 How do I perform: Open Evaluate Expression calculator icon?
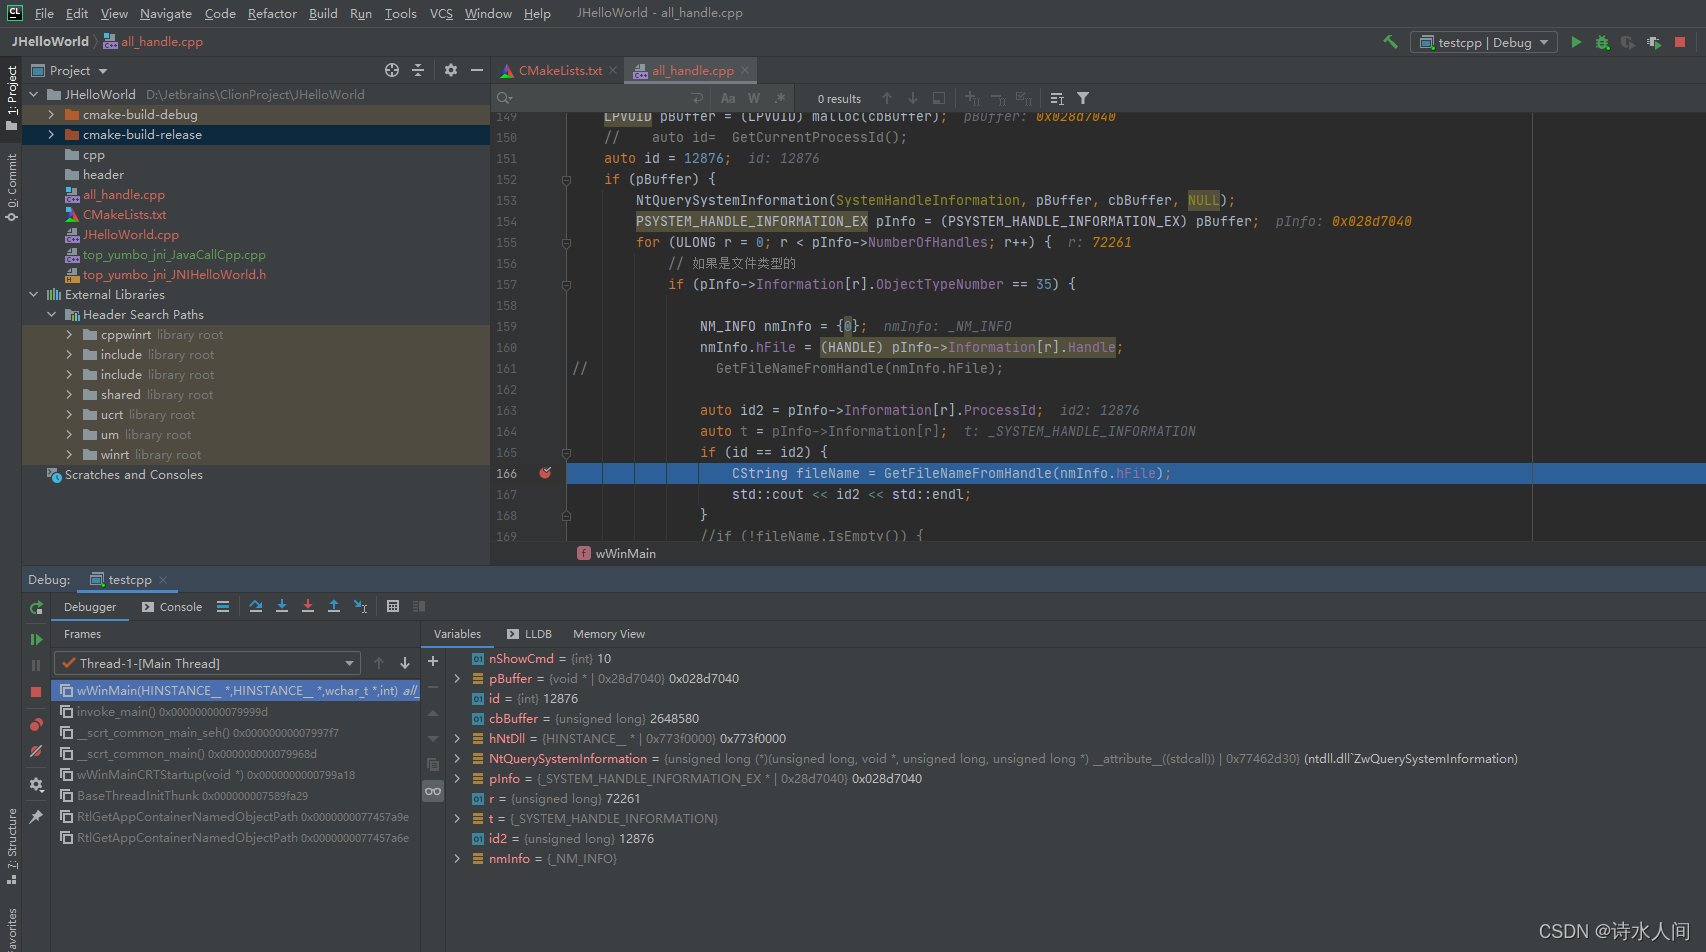(x=393, y=606)
